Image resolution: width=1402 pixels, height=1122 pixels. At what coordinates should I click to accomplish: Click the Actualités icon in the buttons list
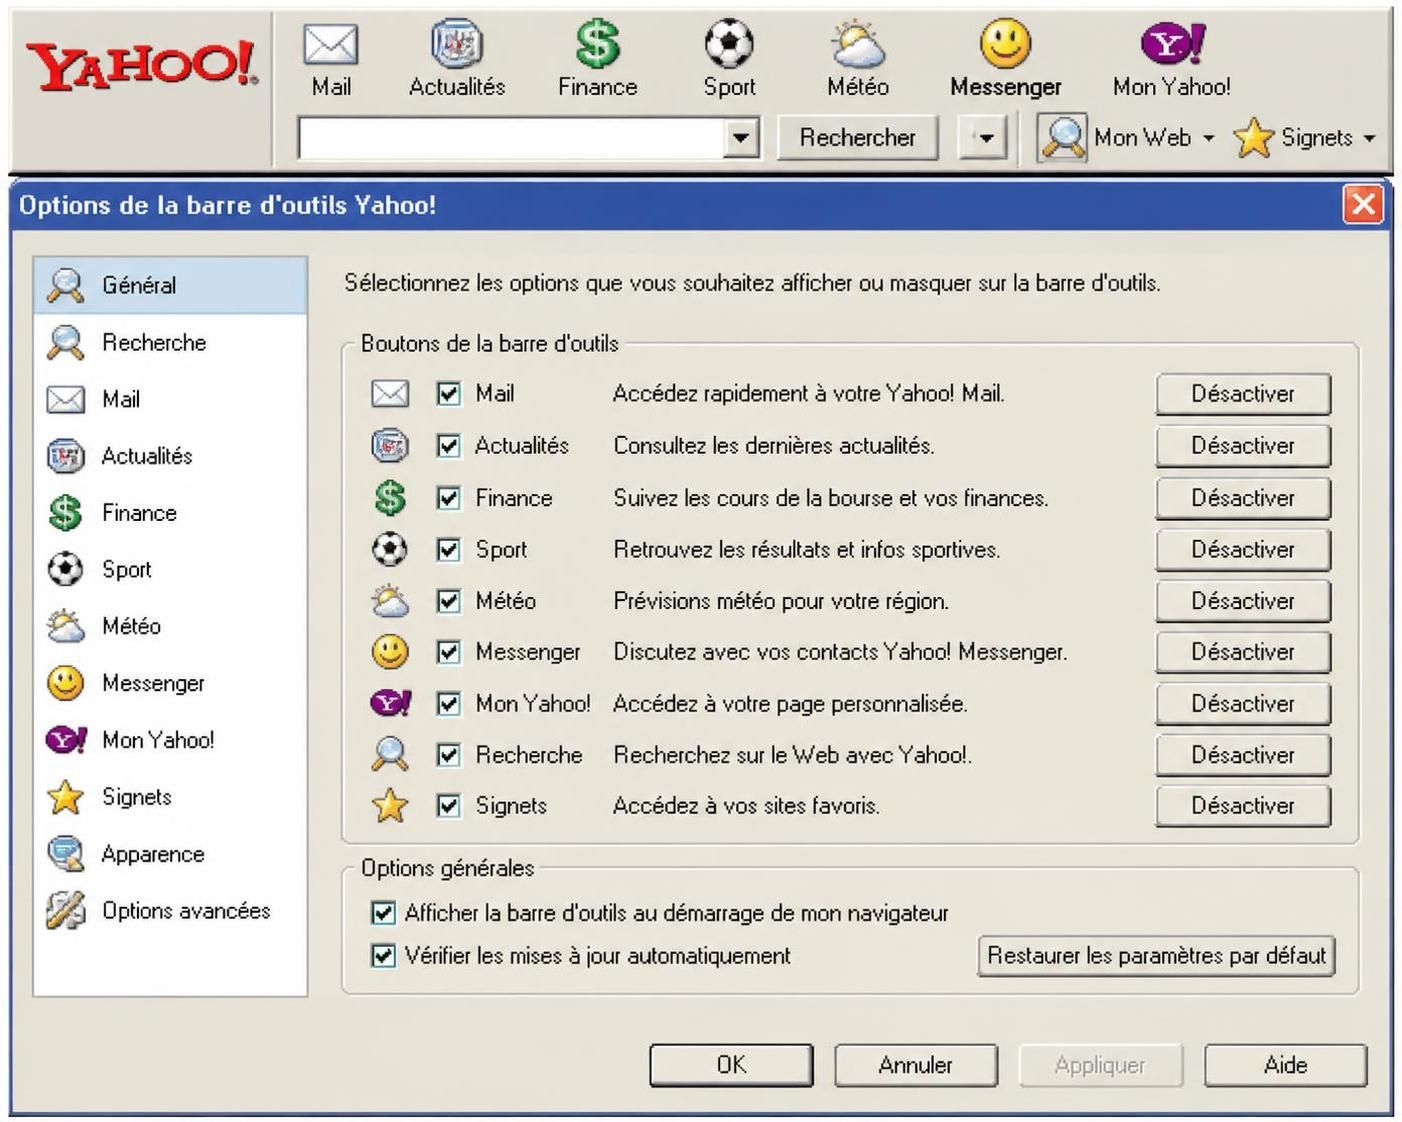[x=390, y=445]
